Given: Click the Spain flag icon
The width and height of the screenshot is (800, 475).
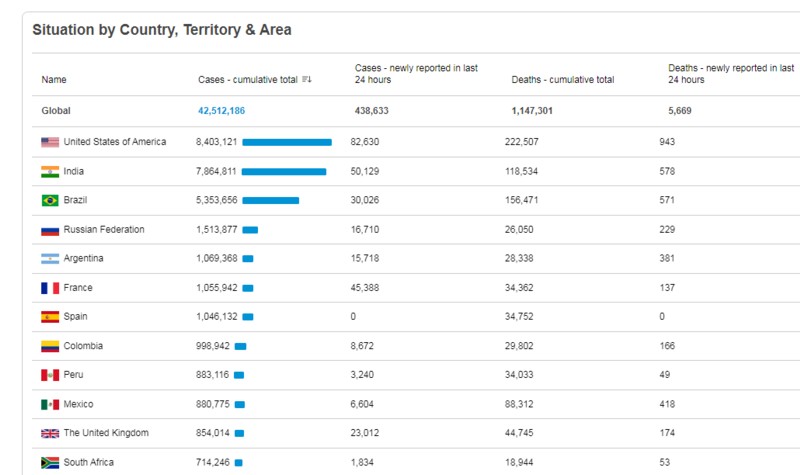Looking at the screenshot, I should pyautogui.click(x=50, y=317).
